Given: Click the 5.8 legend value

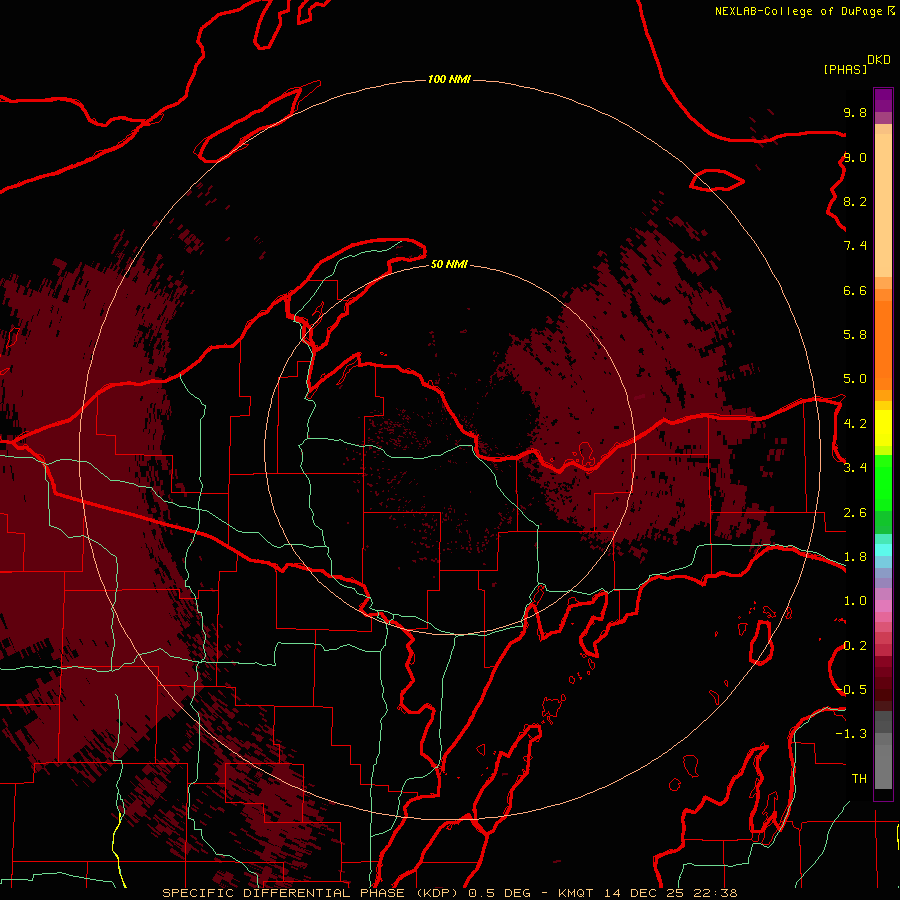Looking at the screenshot, I should (x=855, y=335).
